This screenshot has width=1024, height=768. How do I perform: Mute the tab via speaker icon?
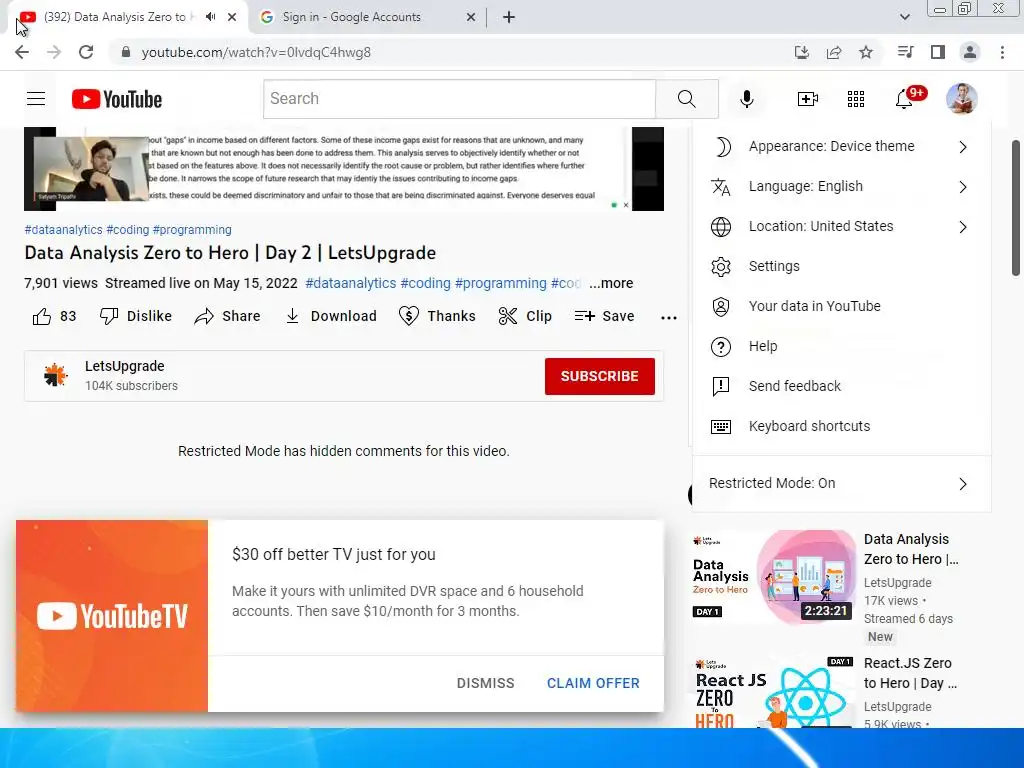(x=210, y=17)
